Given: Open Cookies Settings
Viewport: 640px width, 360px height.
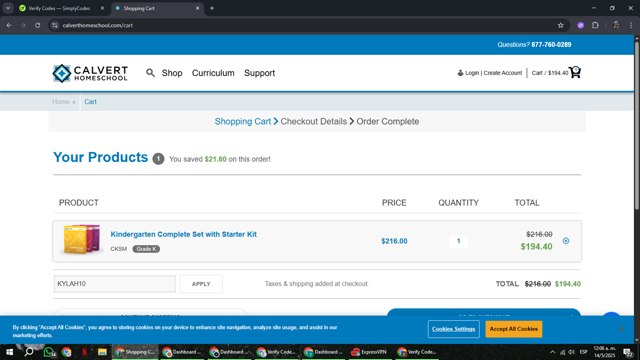Looking at the screenshot, I should click(x=453, y=329).
